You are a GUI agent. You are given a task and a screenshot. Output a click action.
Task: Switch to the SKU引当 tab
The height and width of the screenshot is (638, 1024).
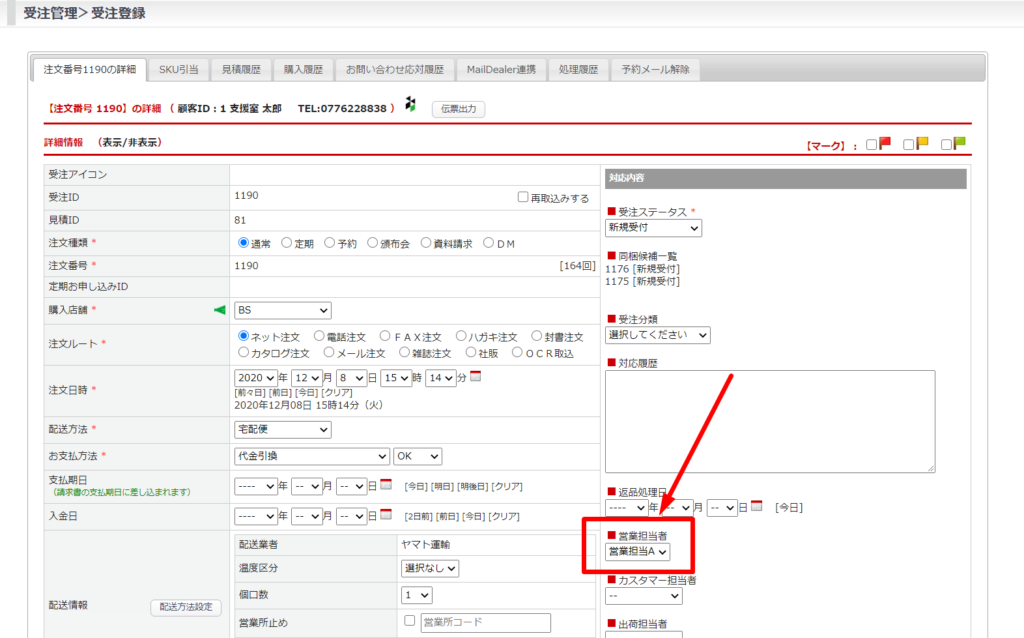178,70
